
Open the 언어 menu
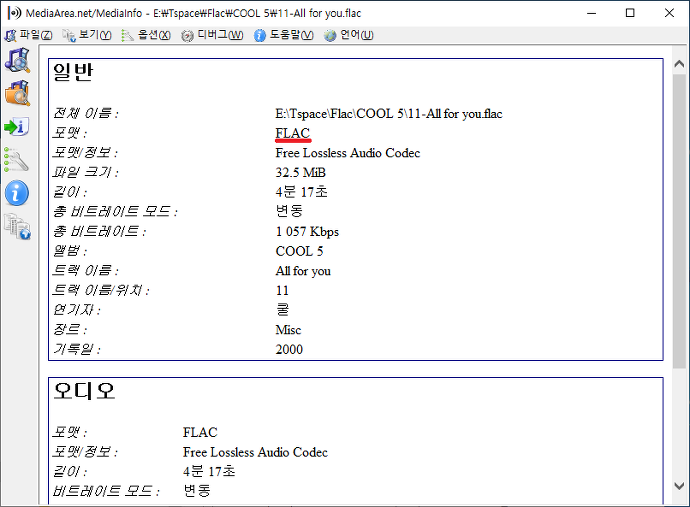coord(349,35)
